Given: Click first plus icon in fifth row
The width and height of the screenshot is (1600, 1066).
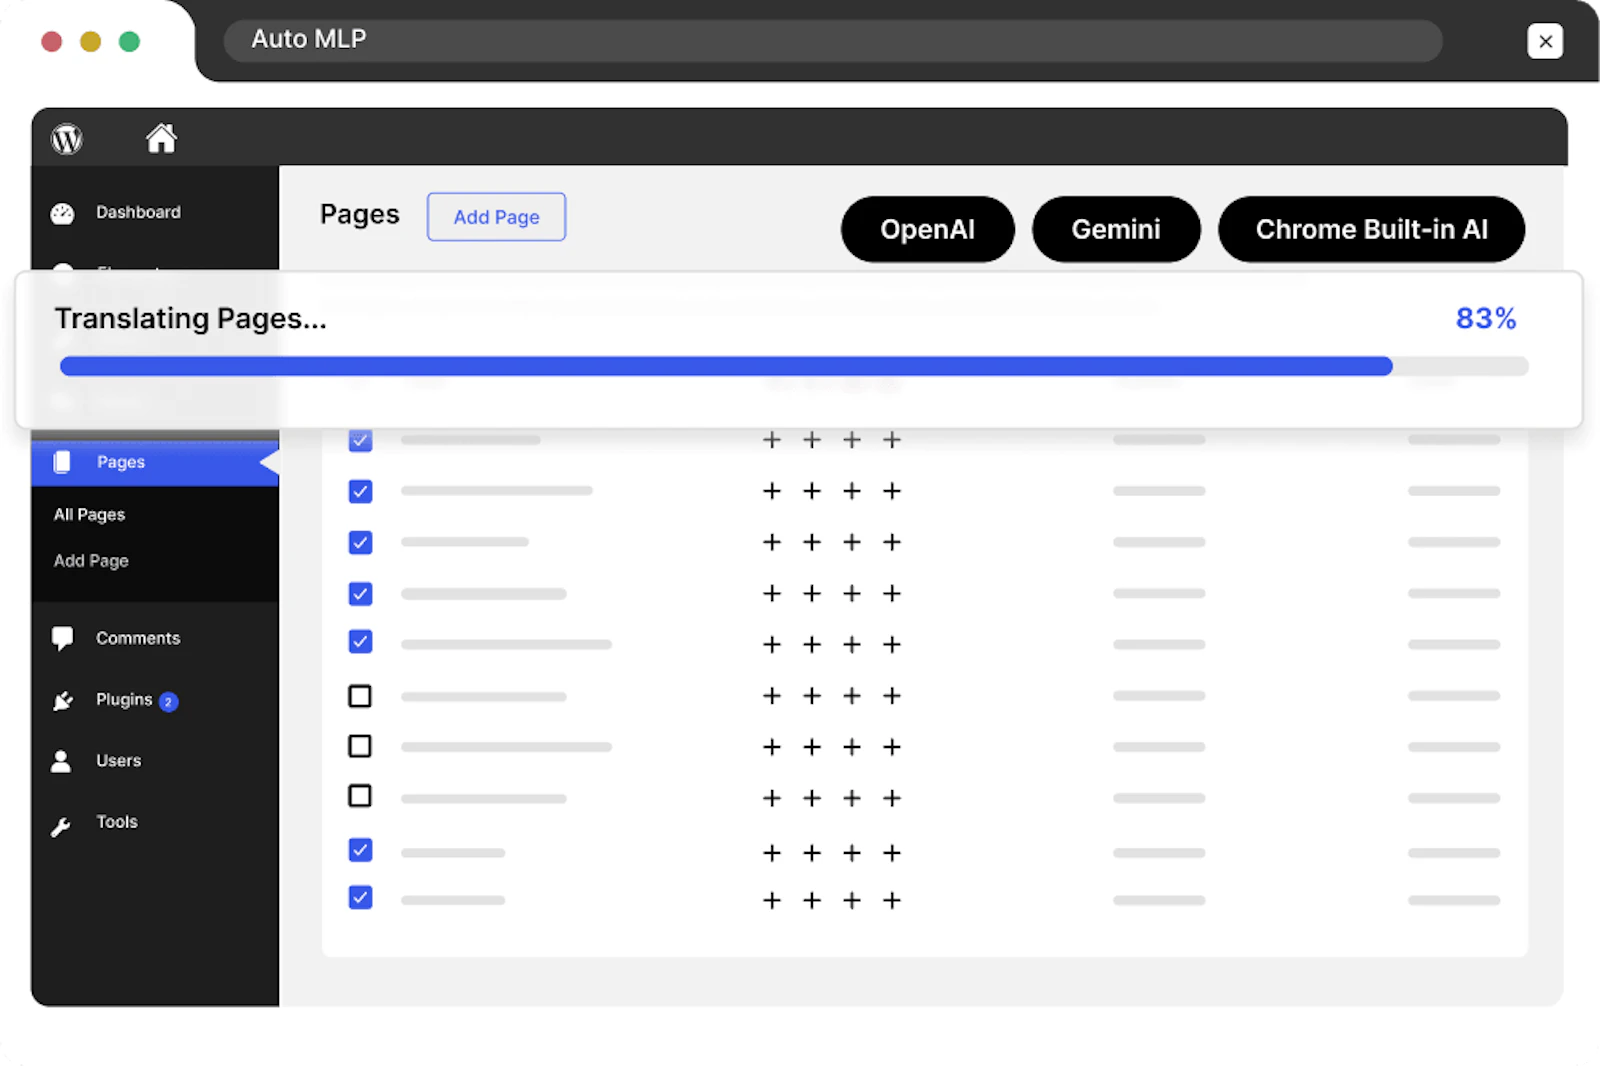Looking at the screenshot, I should (x=771, y=645).
